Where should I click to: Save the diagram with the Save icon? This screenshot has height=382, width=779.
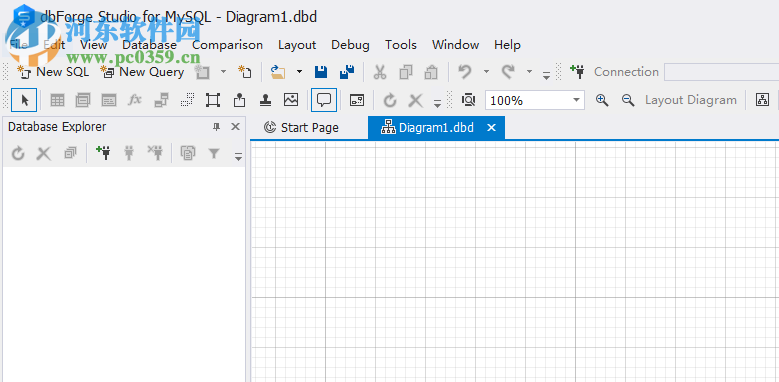(x=321, y=72)
